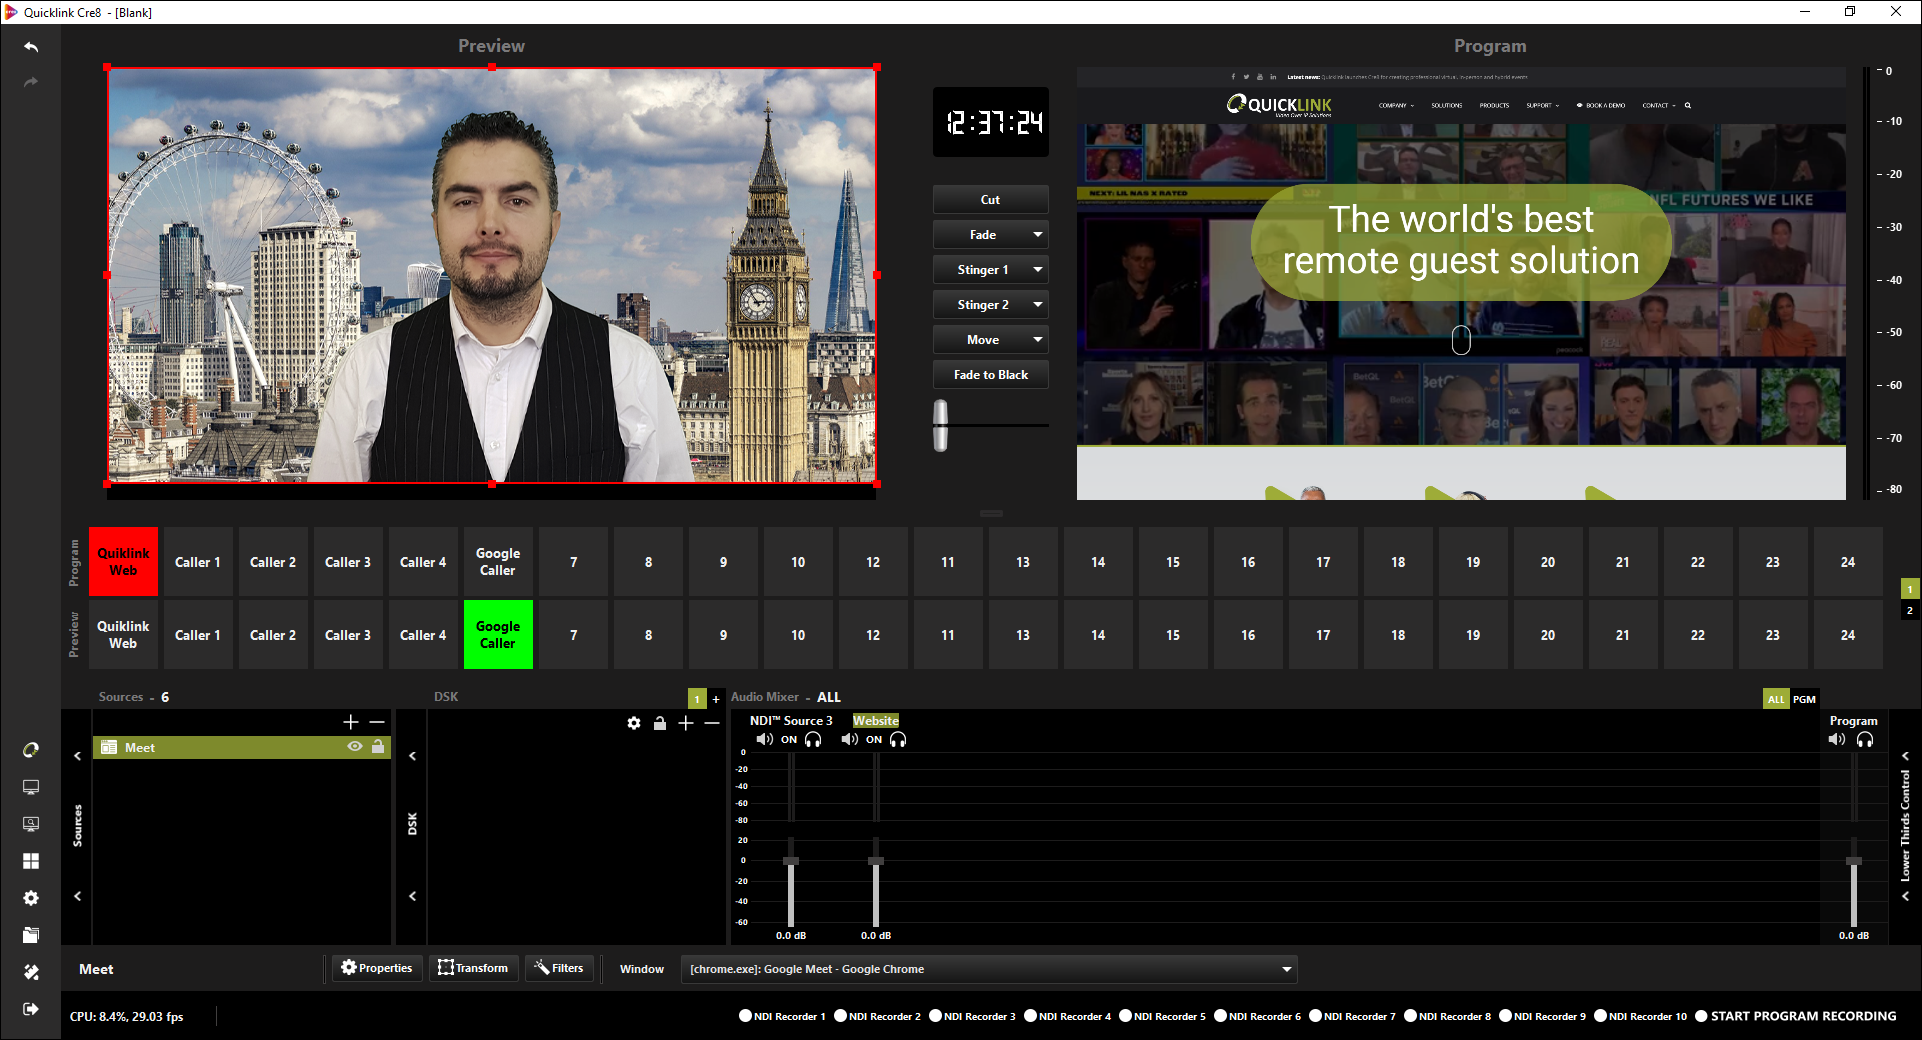The height and width of the screenshot is (1040, 1922).
Task: Add a DSK item with plus icon
Action: [x=686, y=723]
